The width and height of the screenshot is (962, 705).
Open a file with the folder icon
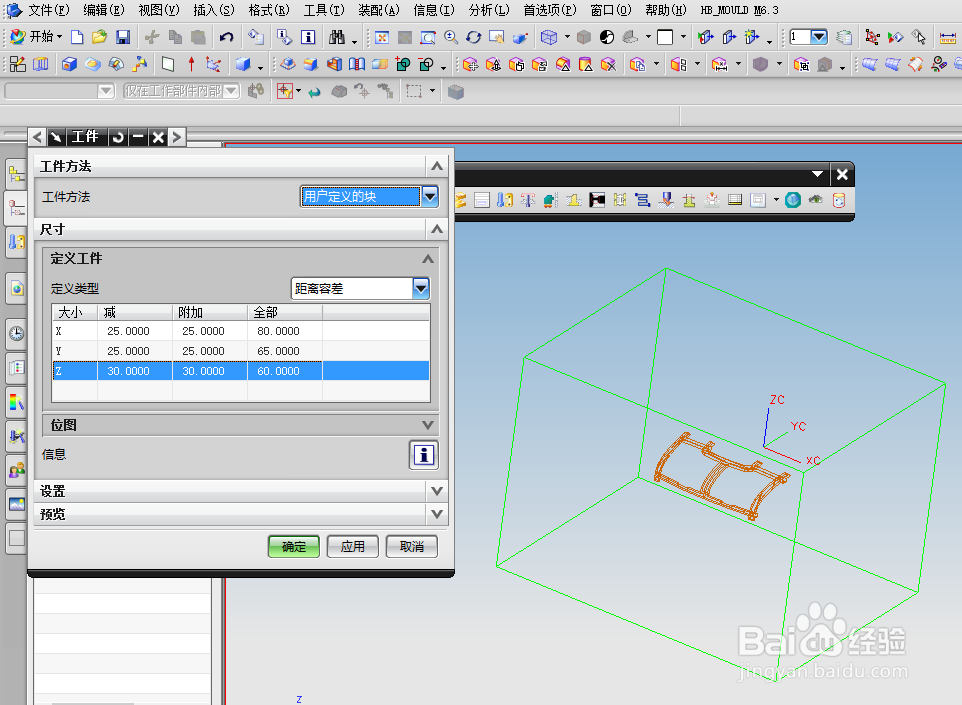99,37
